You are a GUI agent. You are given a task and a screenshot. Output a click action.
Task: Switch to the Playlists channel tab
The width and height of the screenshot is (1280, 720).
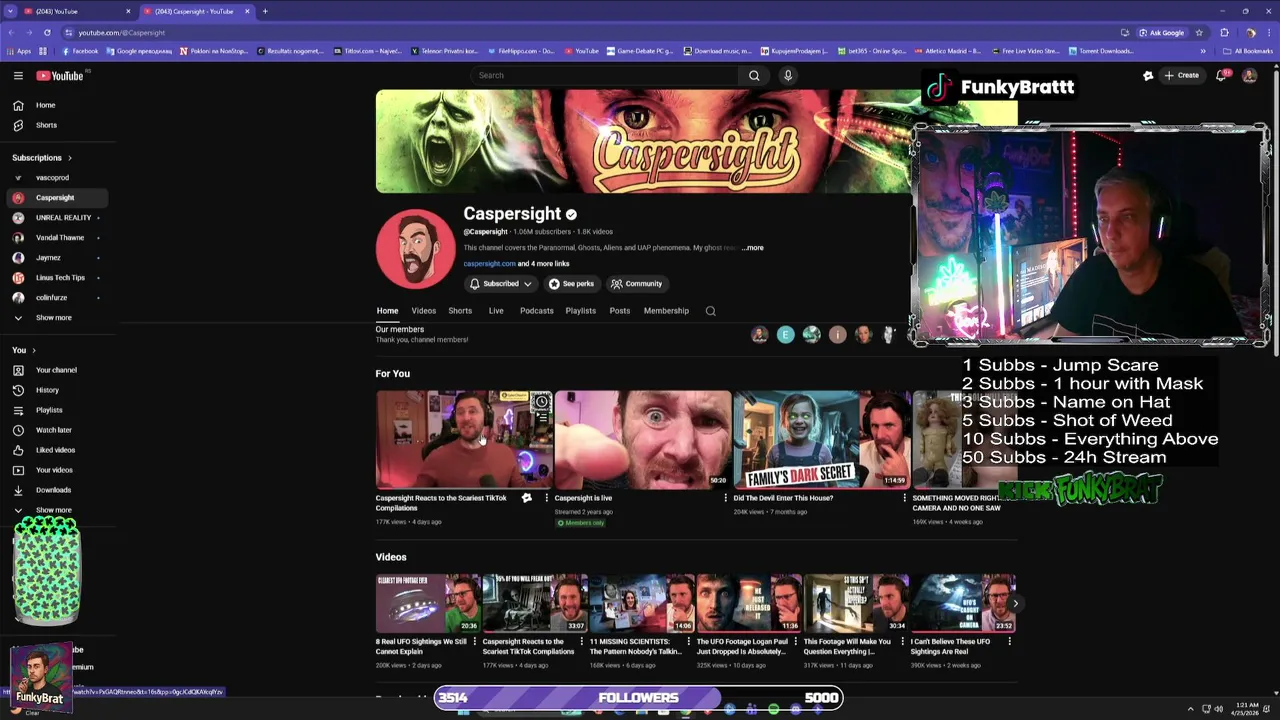coord(581,311)
